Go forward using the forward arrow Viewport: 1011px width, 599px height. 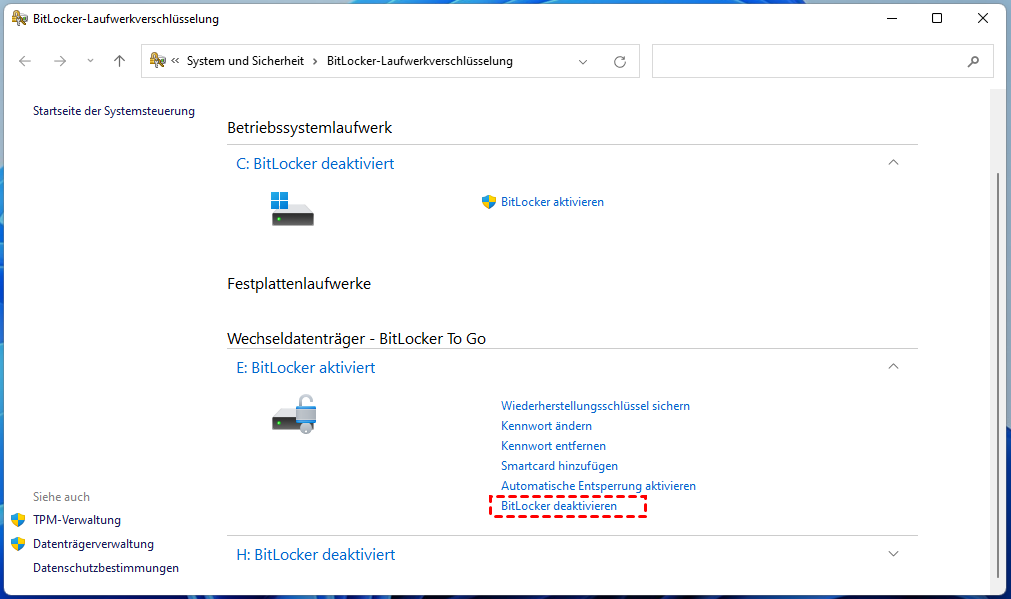pos(60,61)
